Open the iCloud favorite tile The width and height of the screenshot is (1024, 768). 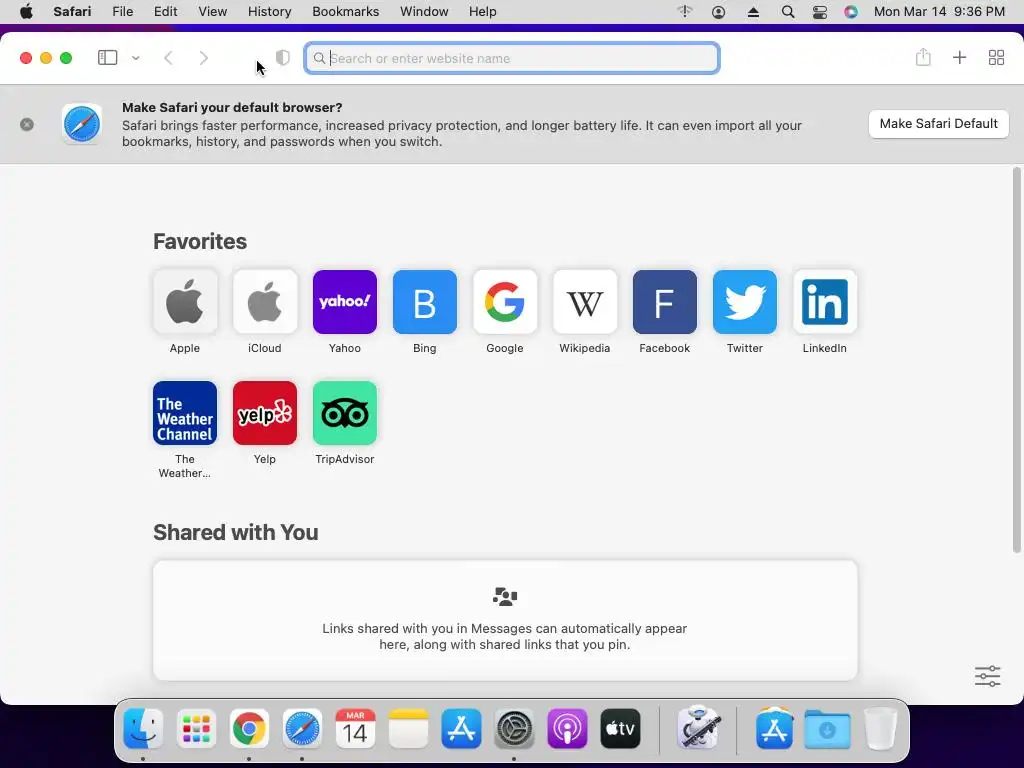click(264, 302)
